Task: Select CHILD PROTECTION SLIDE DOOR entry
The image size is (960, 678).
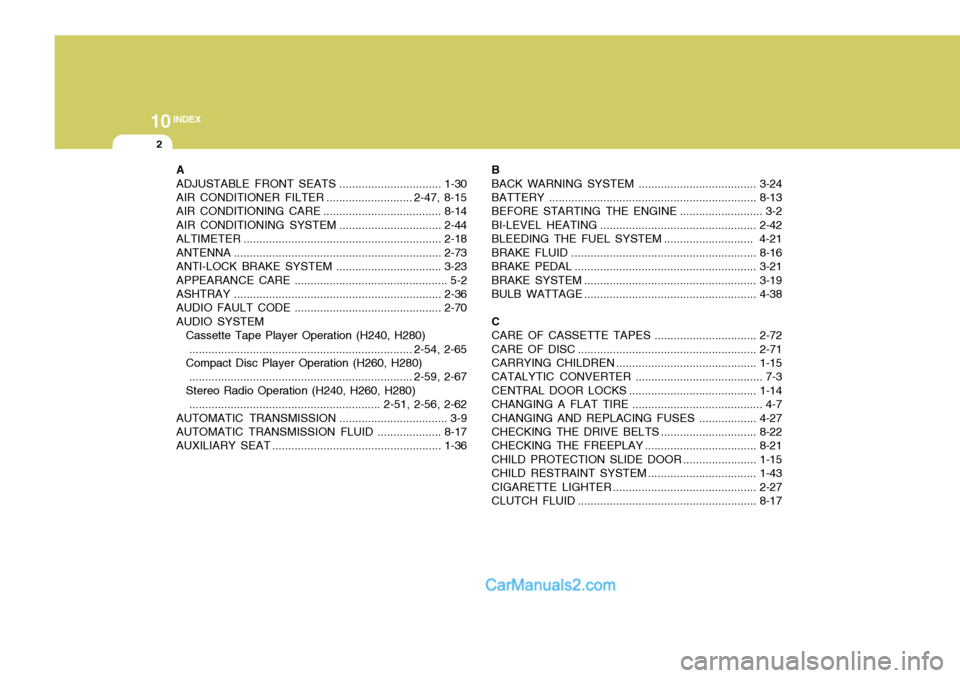Action: pos(637,459)
